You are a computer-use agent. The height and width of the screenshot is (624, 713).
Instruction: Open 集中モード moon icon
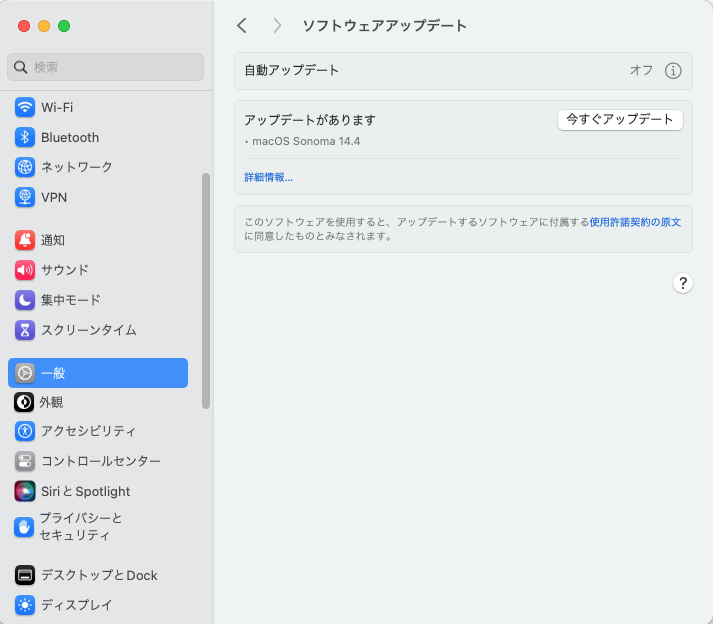point(25,300)
